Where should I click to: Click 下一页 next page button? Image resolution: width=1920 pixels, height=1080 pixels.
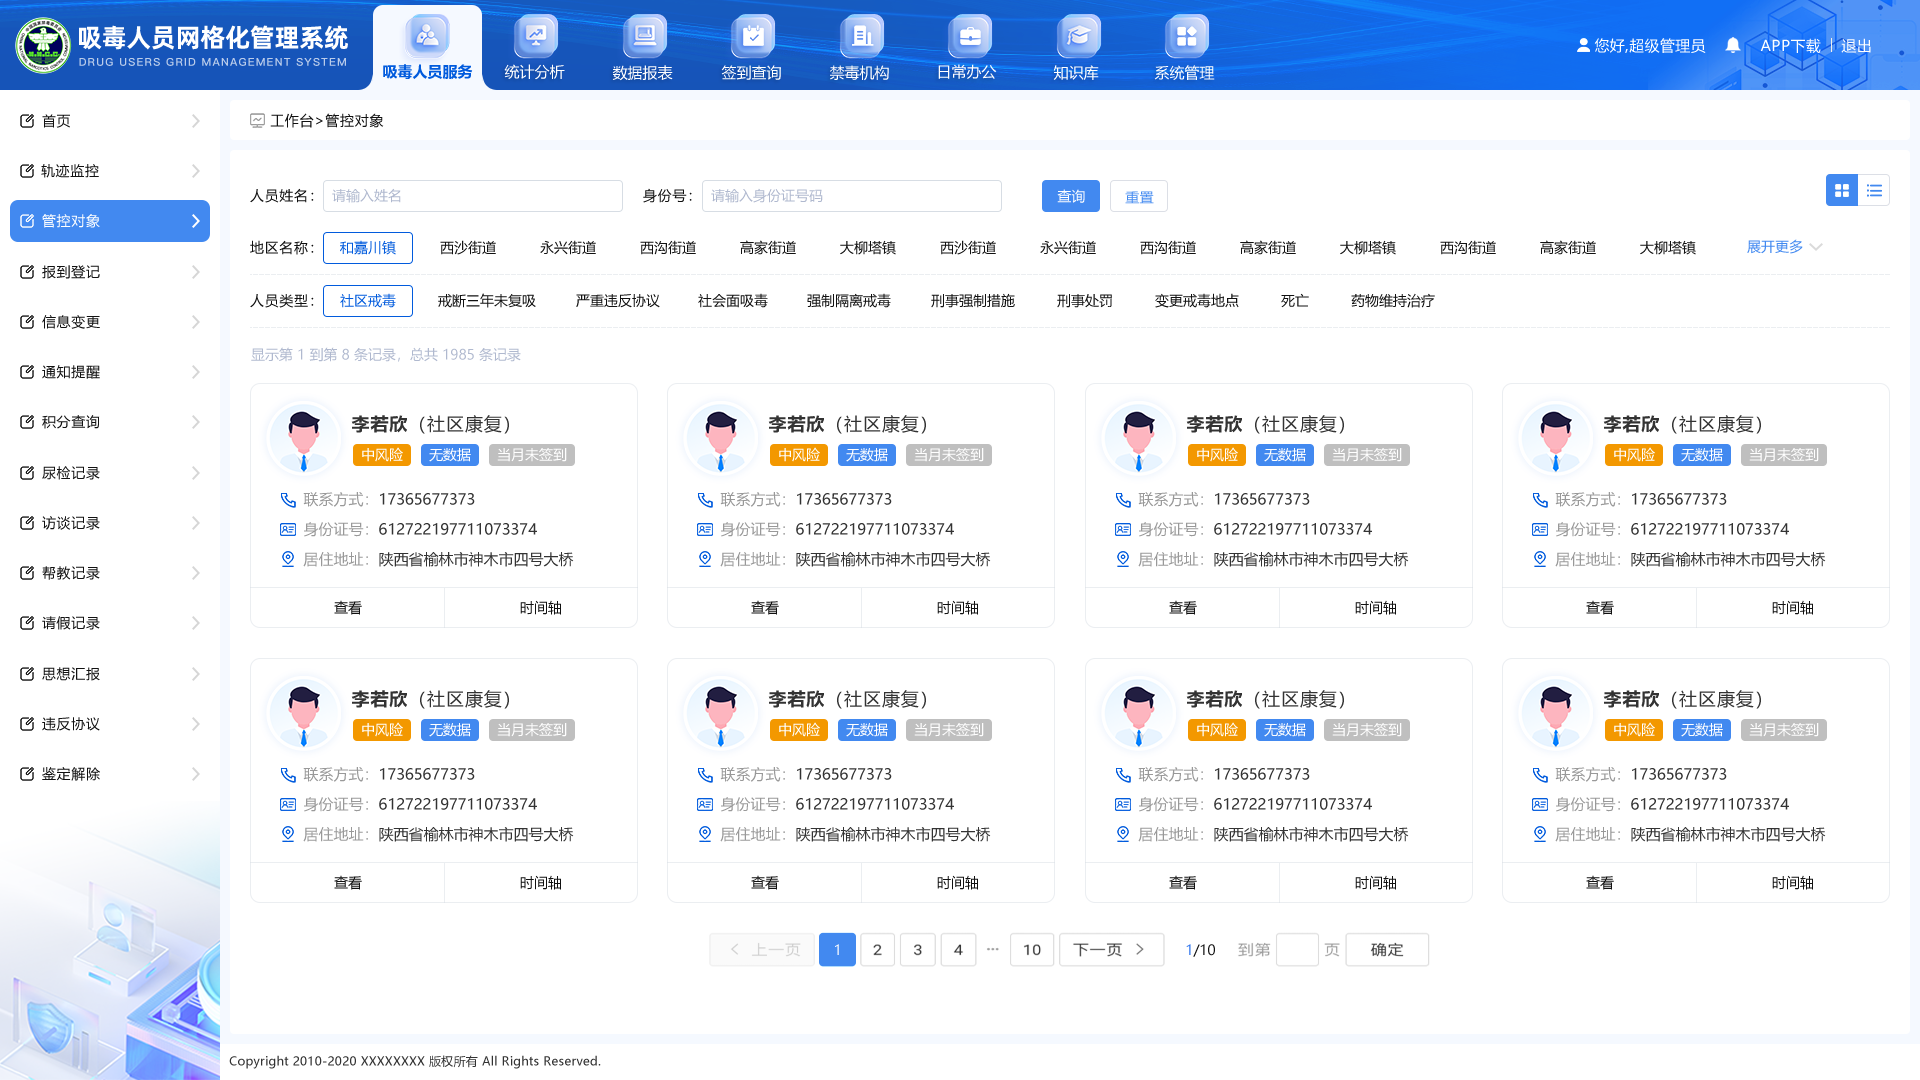pos(1111,950)
